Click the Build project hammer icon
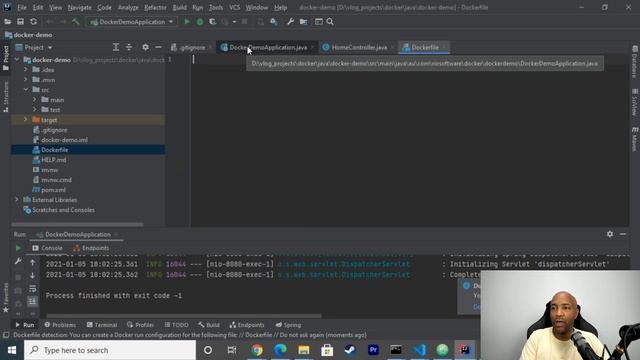 (x=76, y=22)
